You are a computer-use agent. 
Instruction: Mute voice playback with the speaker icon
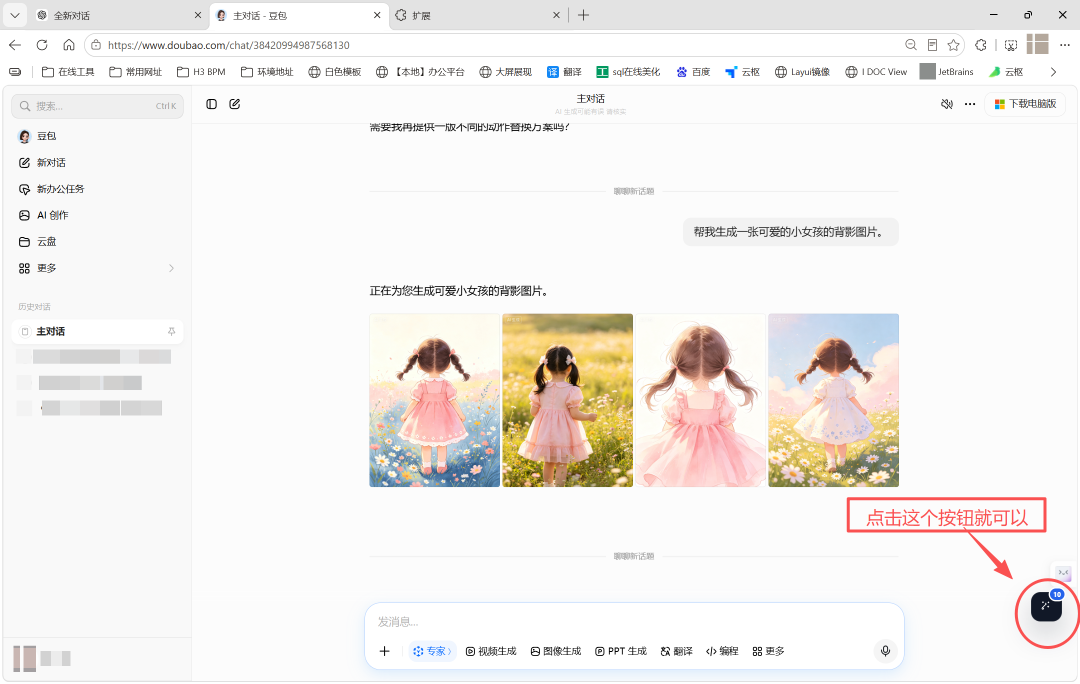[947, 104]
